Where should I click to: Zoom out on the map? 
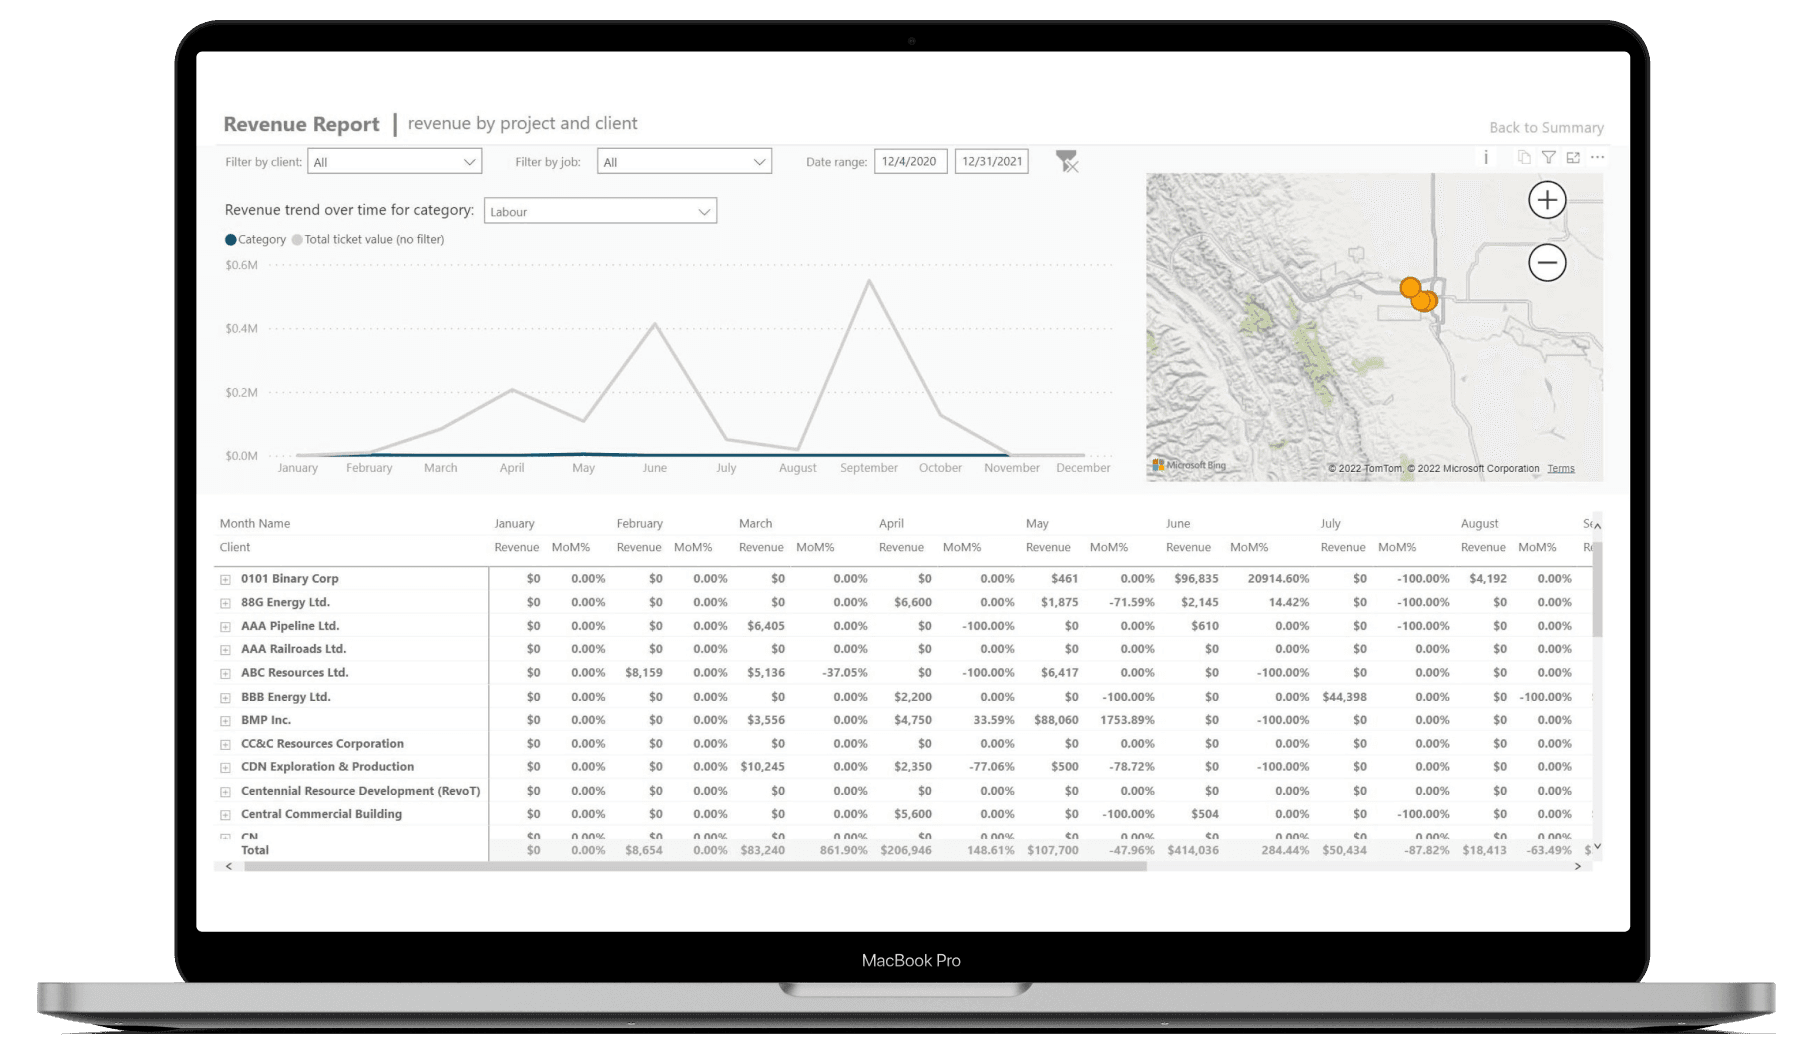[x=1546, y=263]
